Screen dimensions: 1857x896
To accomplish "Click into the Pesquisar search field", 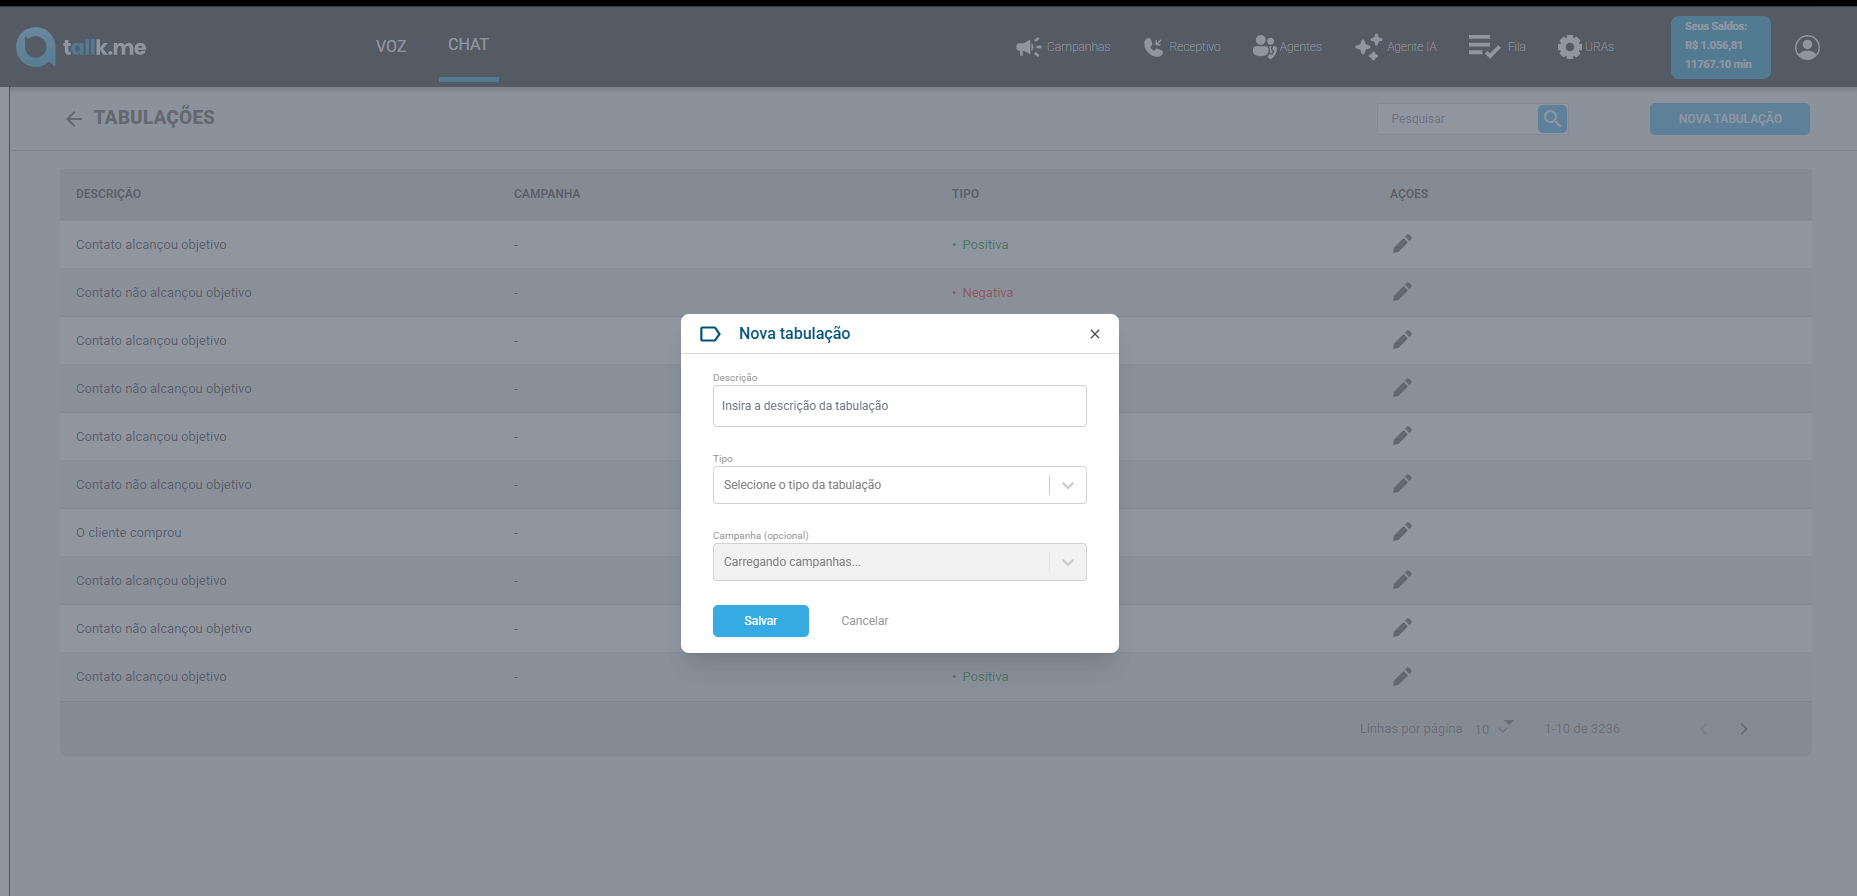I will tap(1458, 119).
